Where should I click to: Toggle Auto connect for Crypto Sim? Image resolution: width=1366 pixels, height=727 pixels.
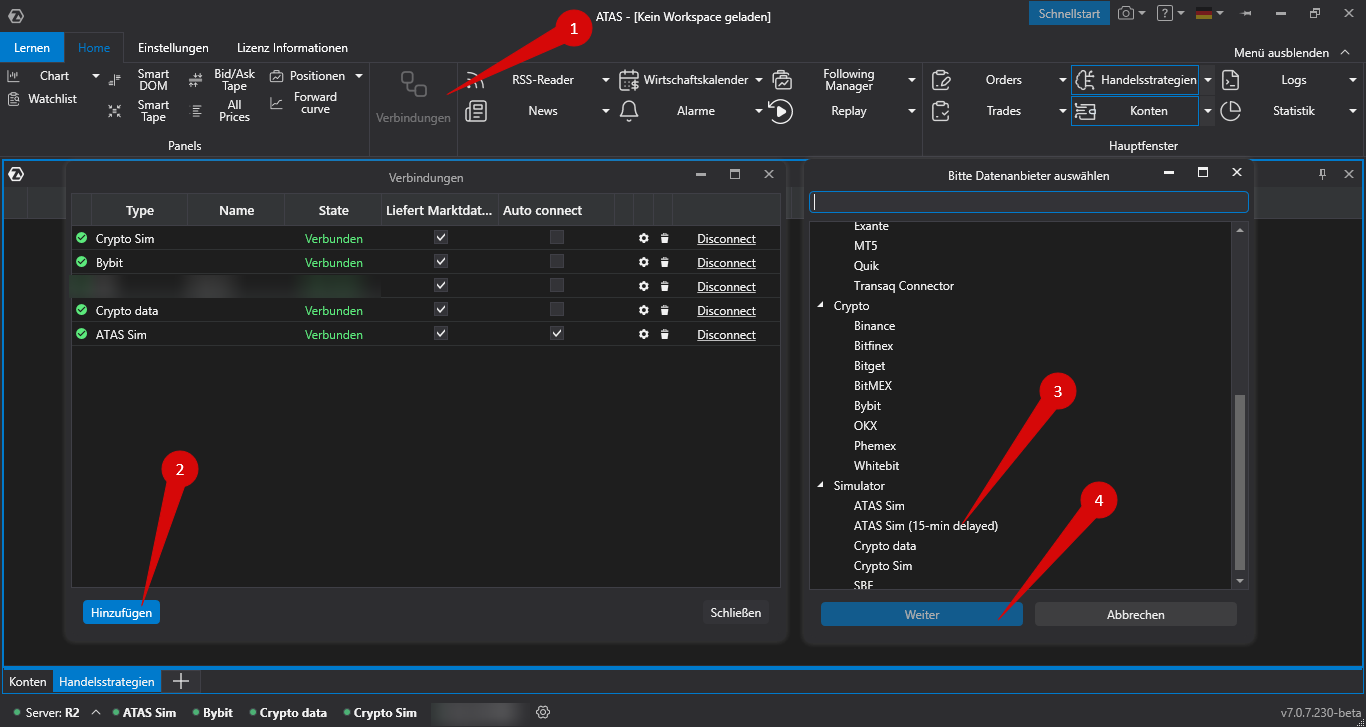coord(557,238)
